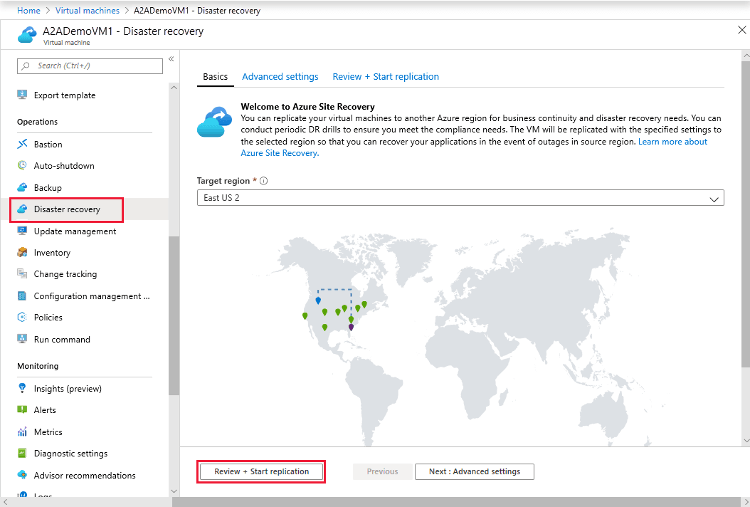Click inside the sidebar search field
Image resolution: width=750 pixels, height=507 pixels.
pyautogui.click(x=90, y=66)
